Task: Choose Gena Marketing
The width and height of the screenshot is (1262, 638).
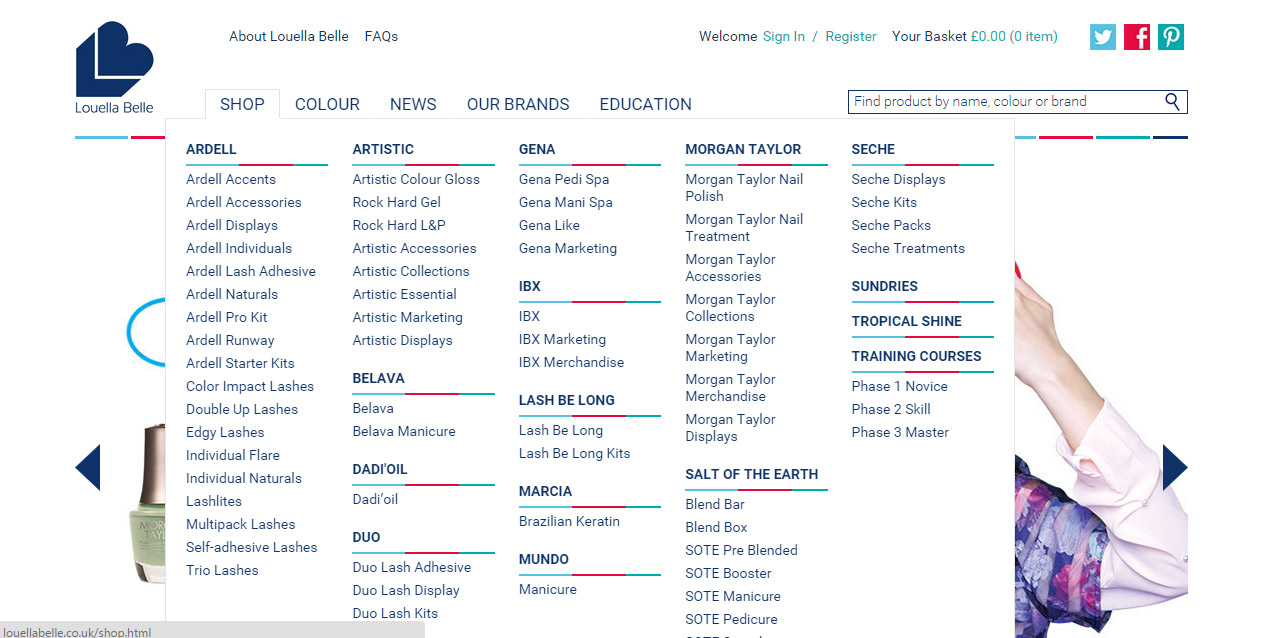Action: point(568,248)
